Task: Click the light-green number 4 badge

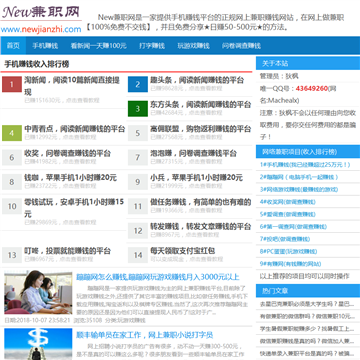Action: click(12, 133)
